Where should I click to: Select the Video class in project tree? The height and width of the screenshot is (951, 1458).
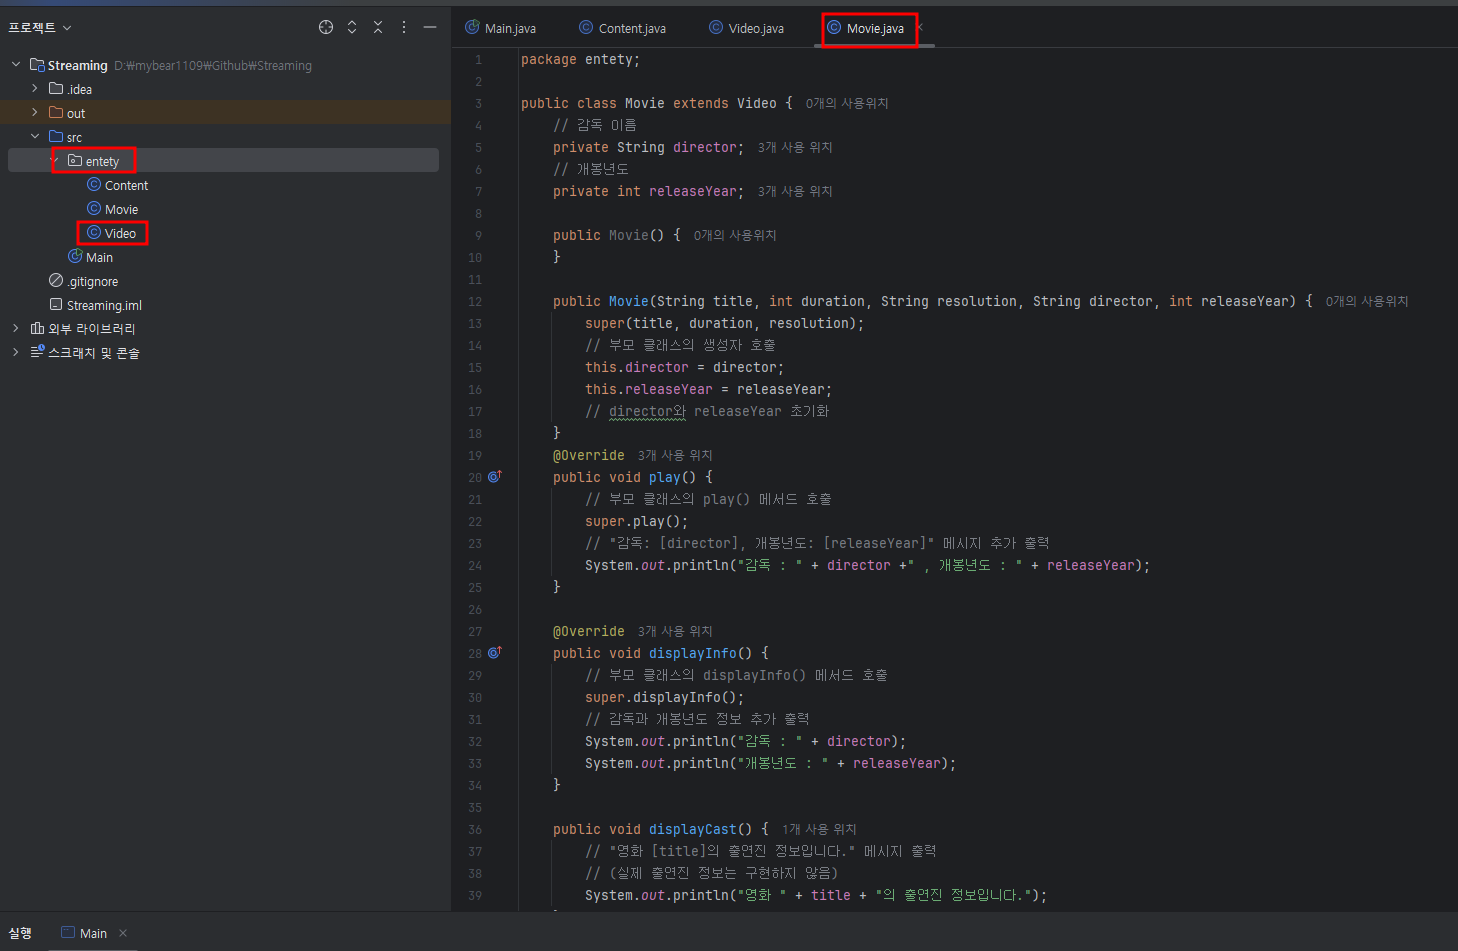[120, 233]
